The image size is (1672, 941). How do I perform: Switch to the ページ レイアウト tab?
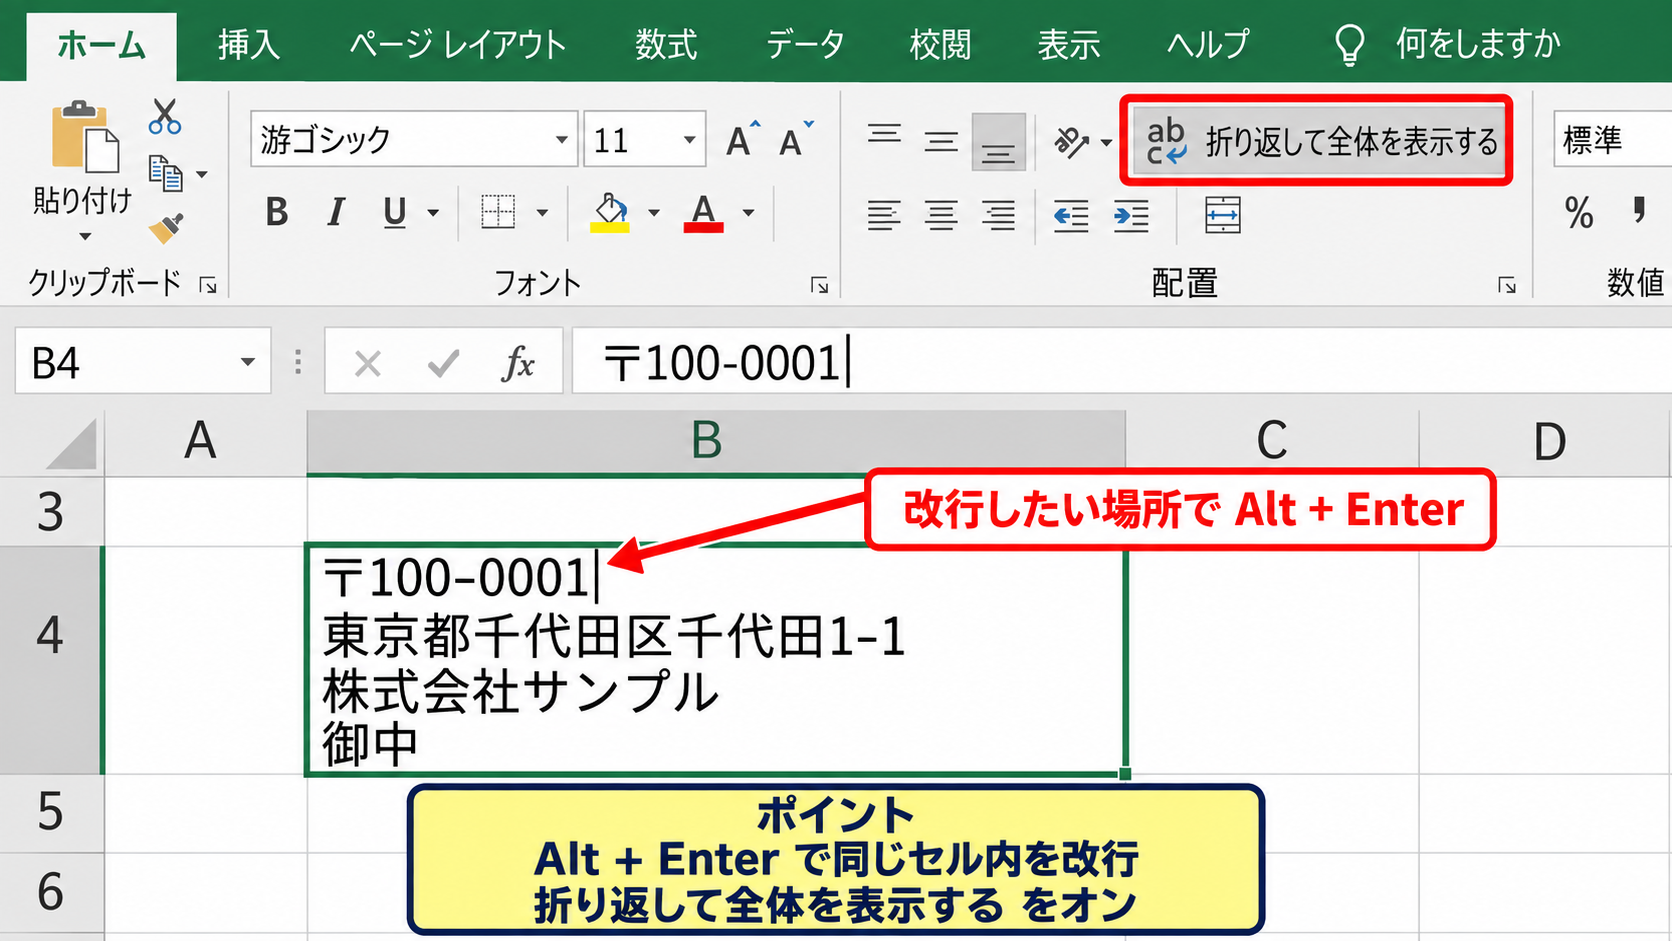(457, 44)
